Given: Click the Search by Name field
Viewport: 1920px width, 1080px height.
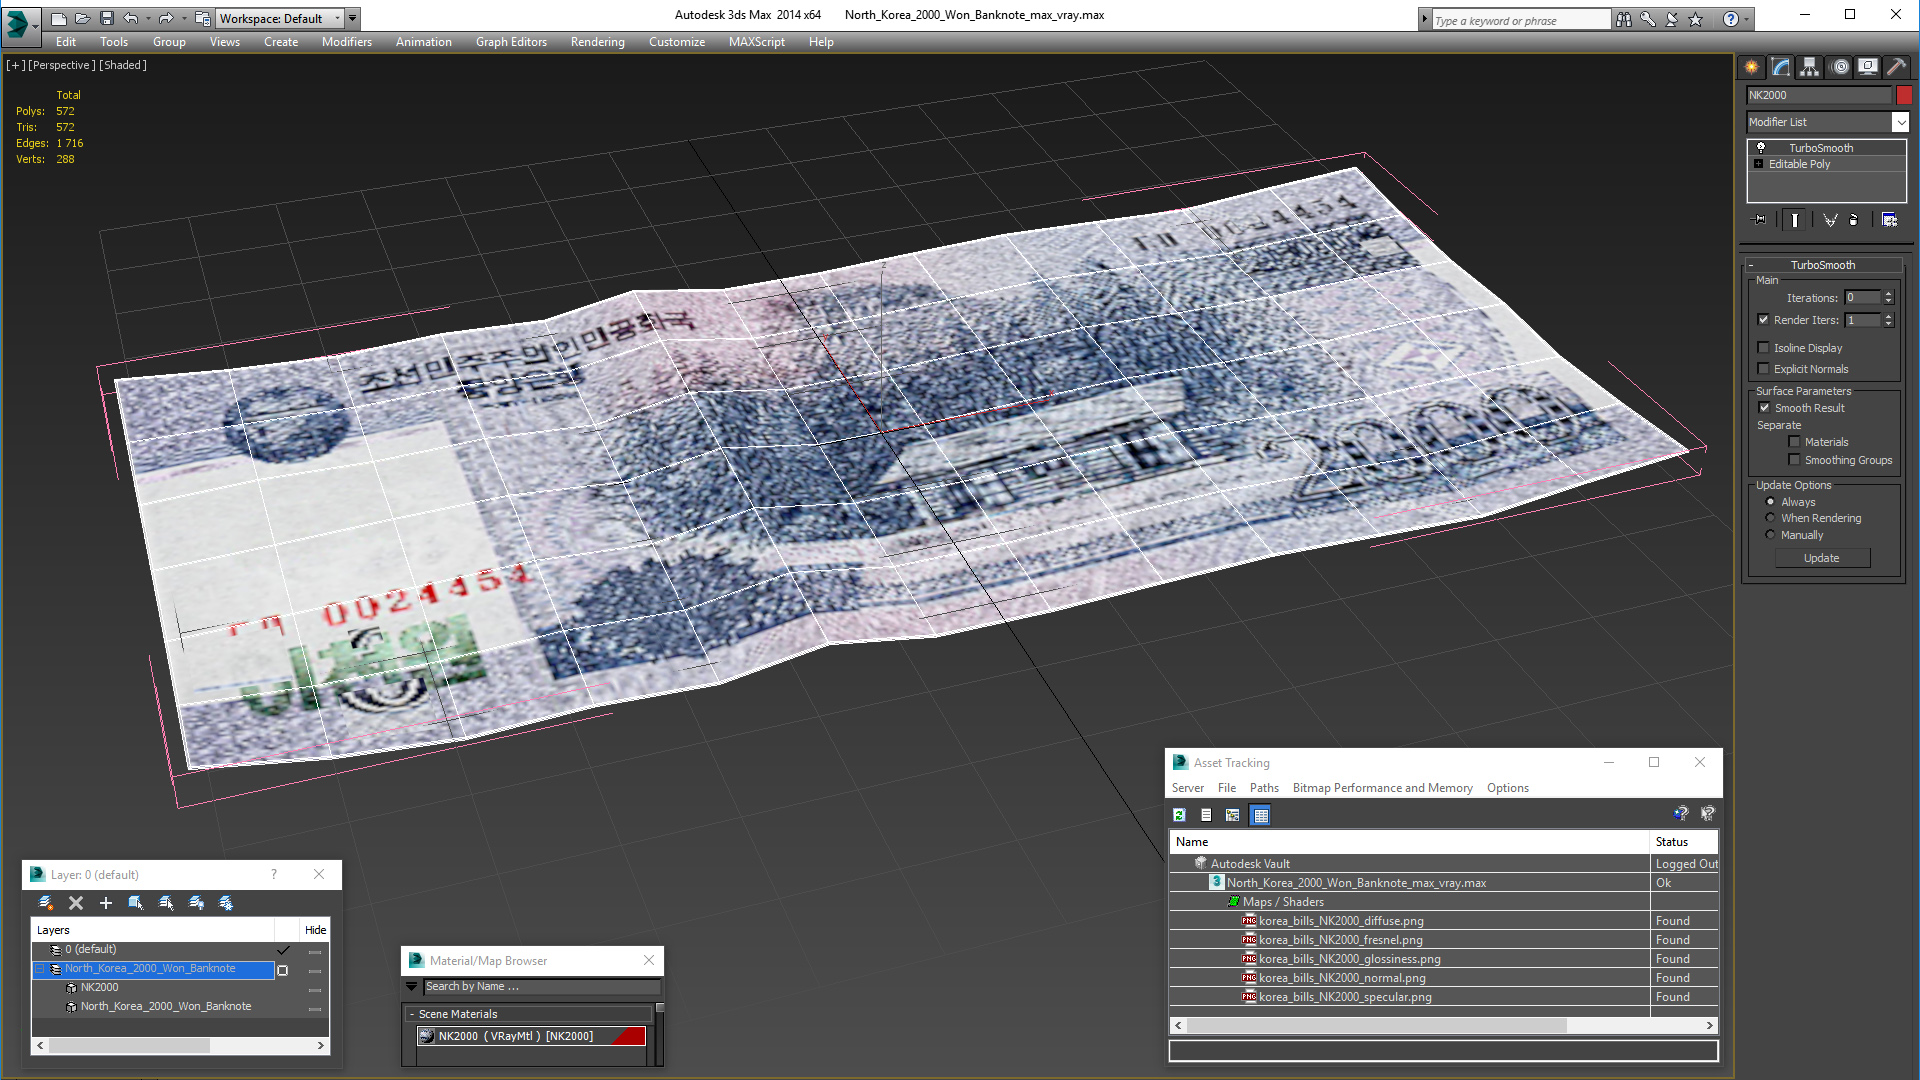Looking at the screenshot, I should click(541, 987).
